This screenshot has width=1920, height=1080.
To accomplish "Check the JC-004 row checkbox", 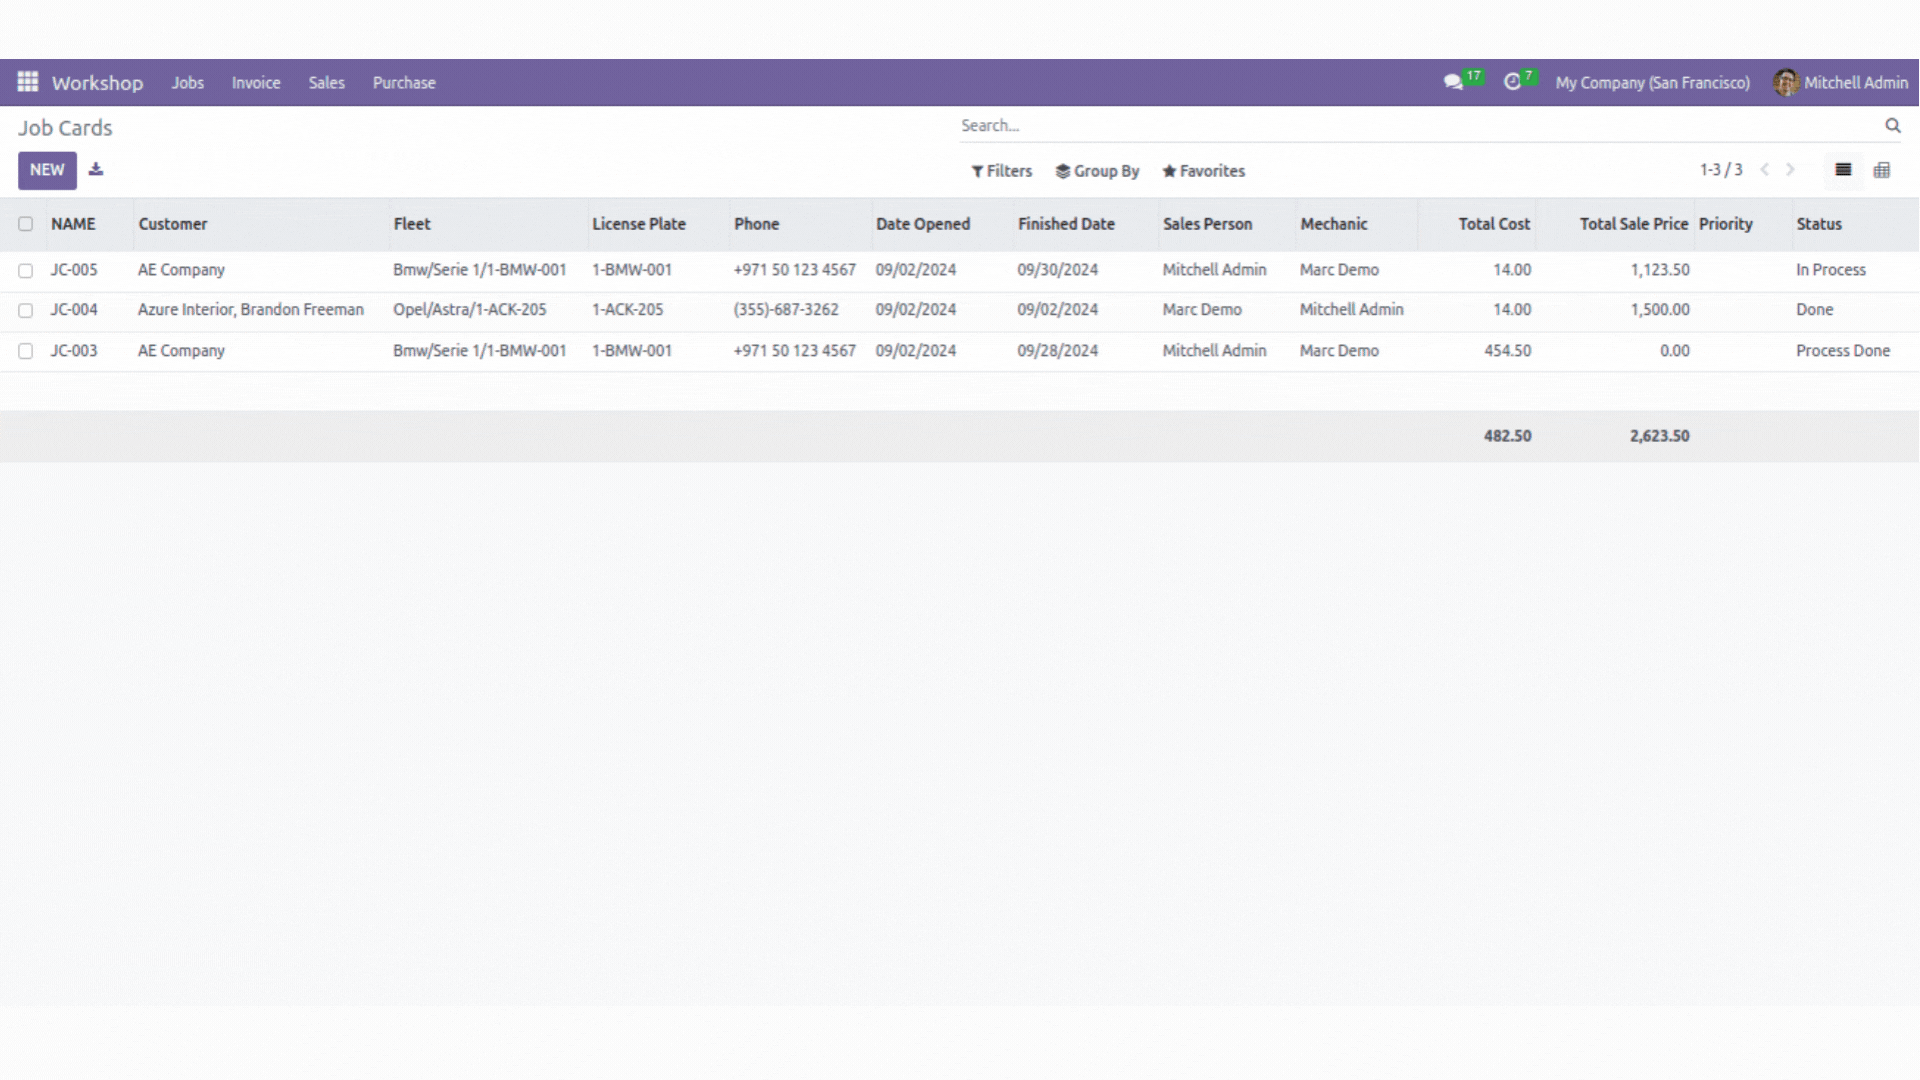I will click(x=26, y=310).
